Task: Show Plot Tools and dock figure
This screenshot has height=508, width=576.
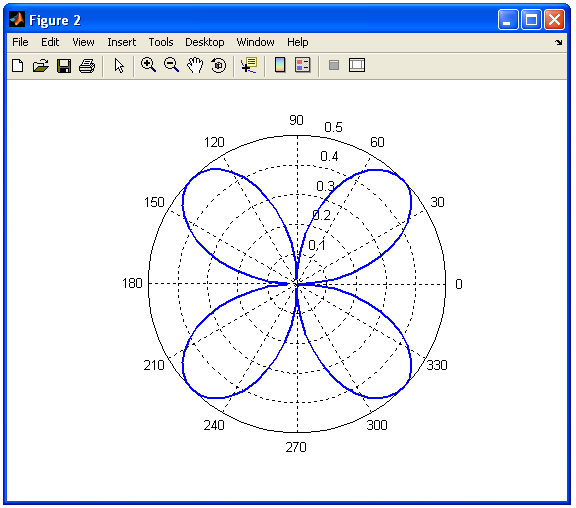Action: pos(357,65)
